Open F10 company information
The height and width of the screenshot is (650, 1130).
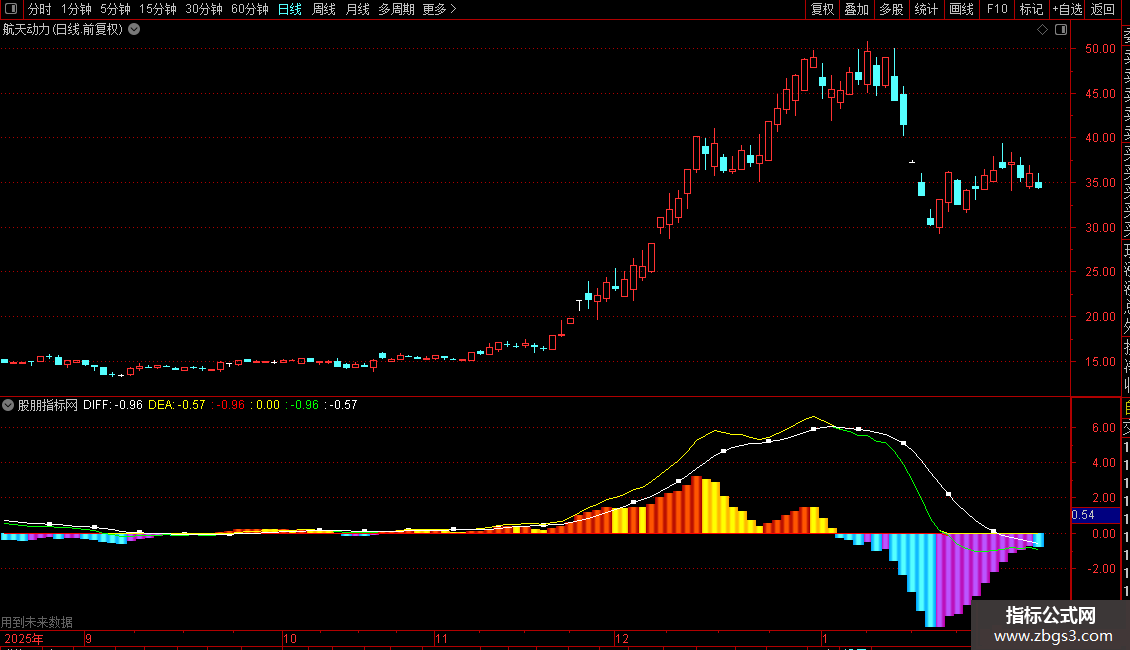(997, 9)
